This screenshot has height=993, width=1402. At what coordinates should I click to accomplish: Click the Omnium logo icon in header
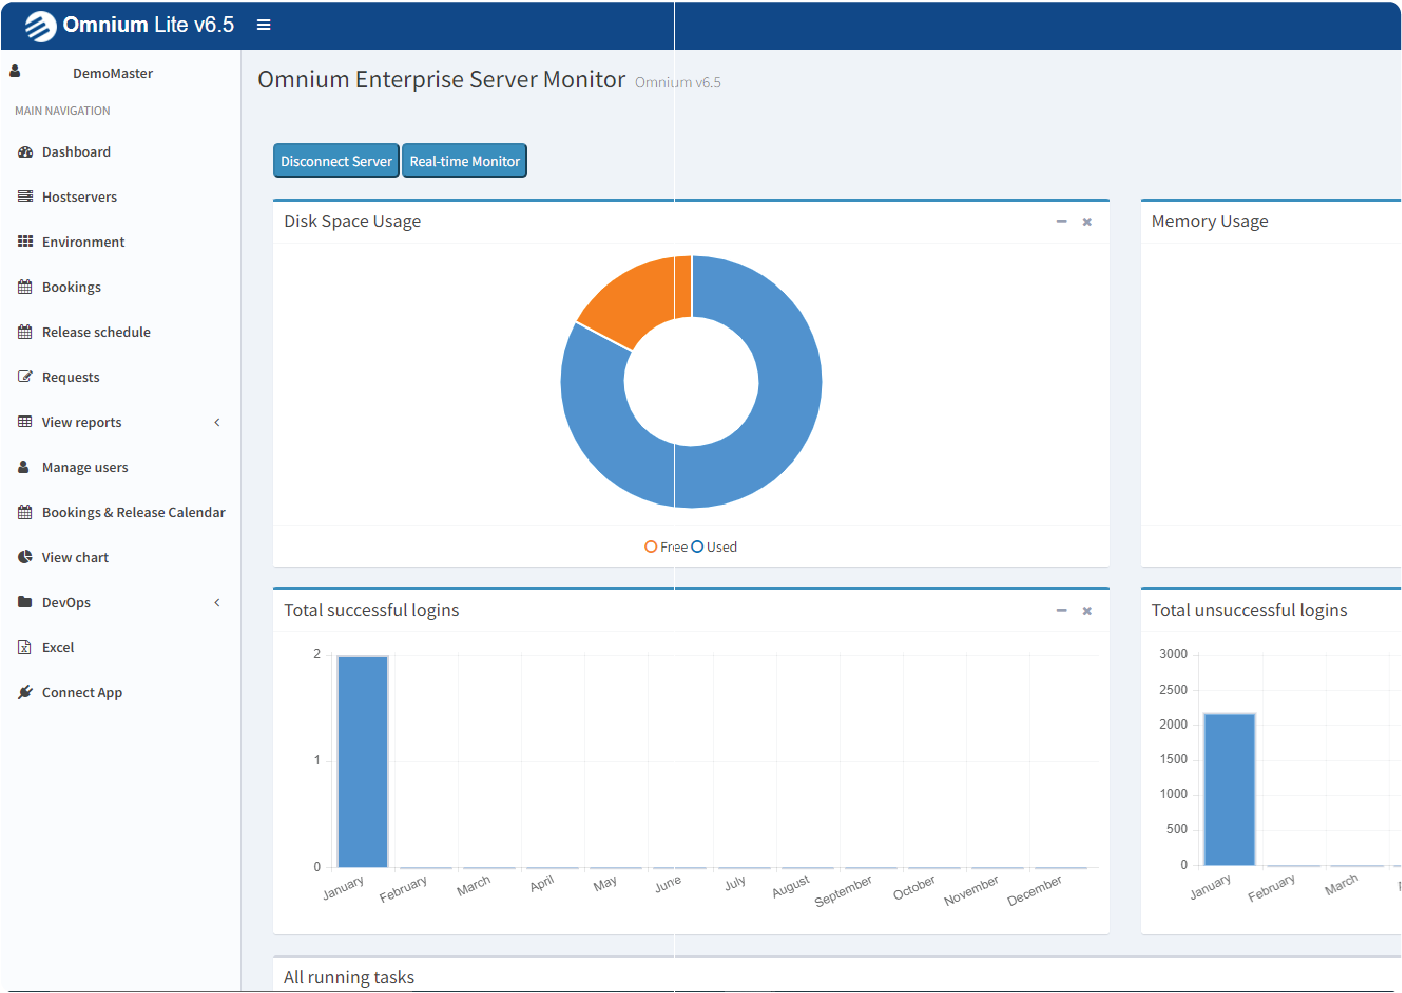pos(40,25)
